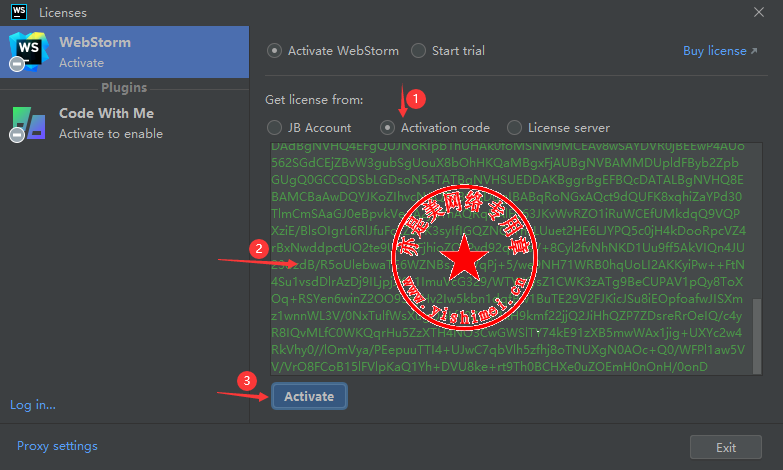Click the 'Get license from:' label

point(314,100)
